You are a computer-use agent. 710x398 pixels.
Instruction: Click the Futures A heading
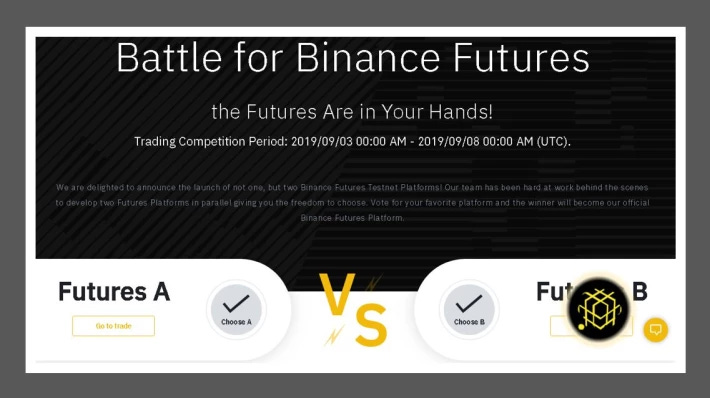[114, 292]
